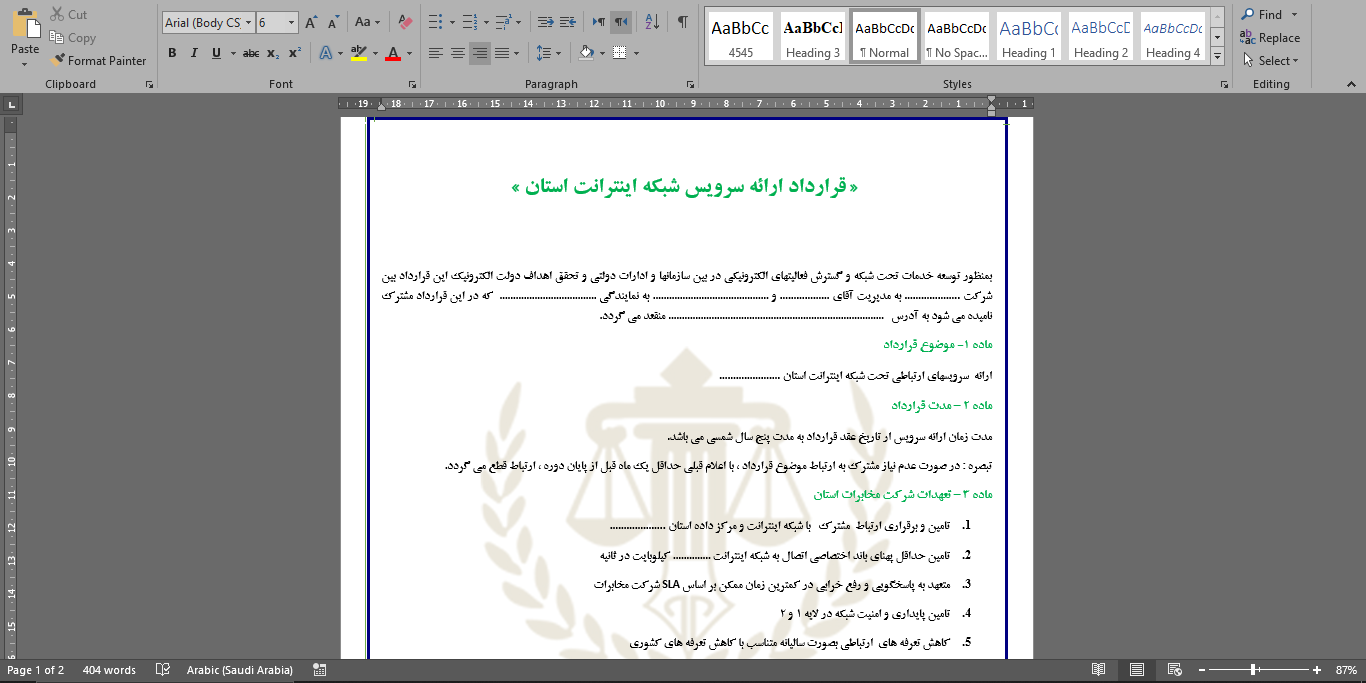Increase indent in Paragraph group

click(568, 22)
